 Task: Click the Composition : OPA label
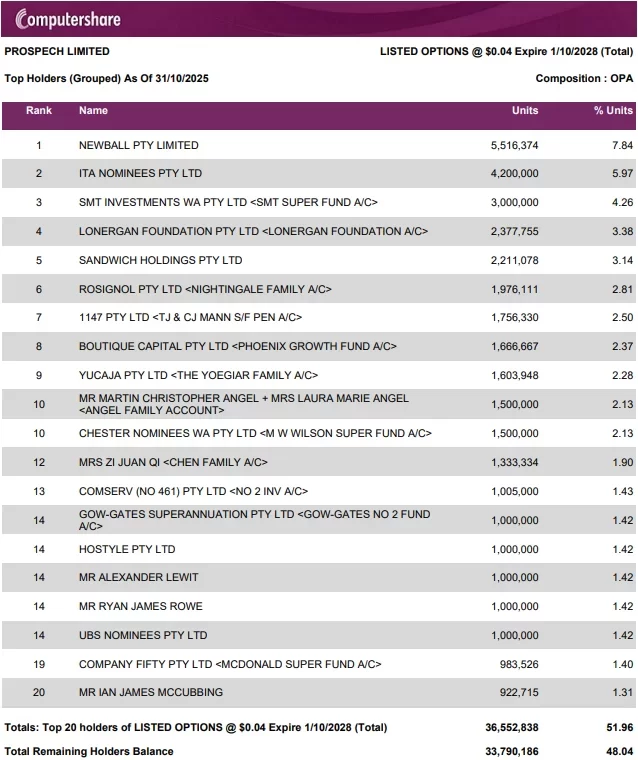pyautogui.click(x=584, y=78)
